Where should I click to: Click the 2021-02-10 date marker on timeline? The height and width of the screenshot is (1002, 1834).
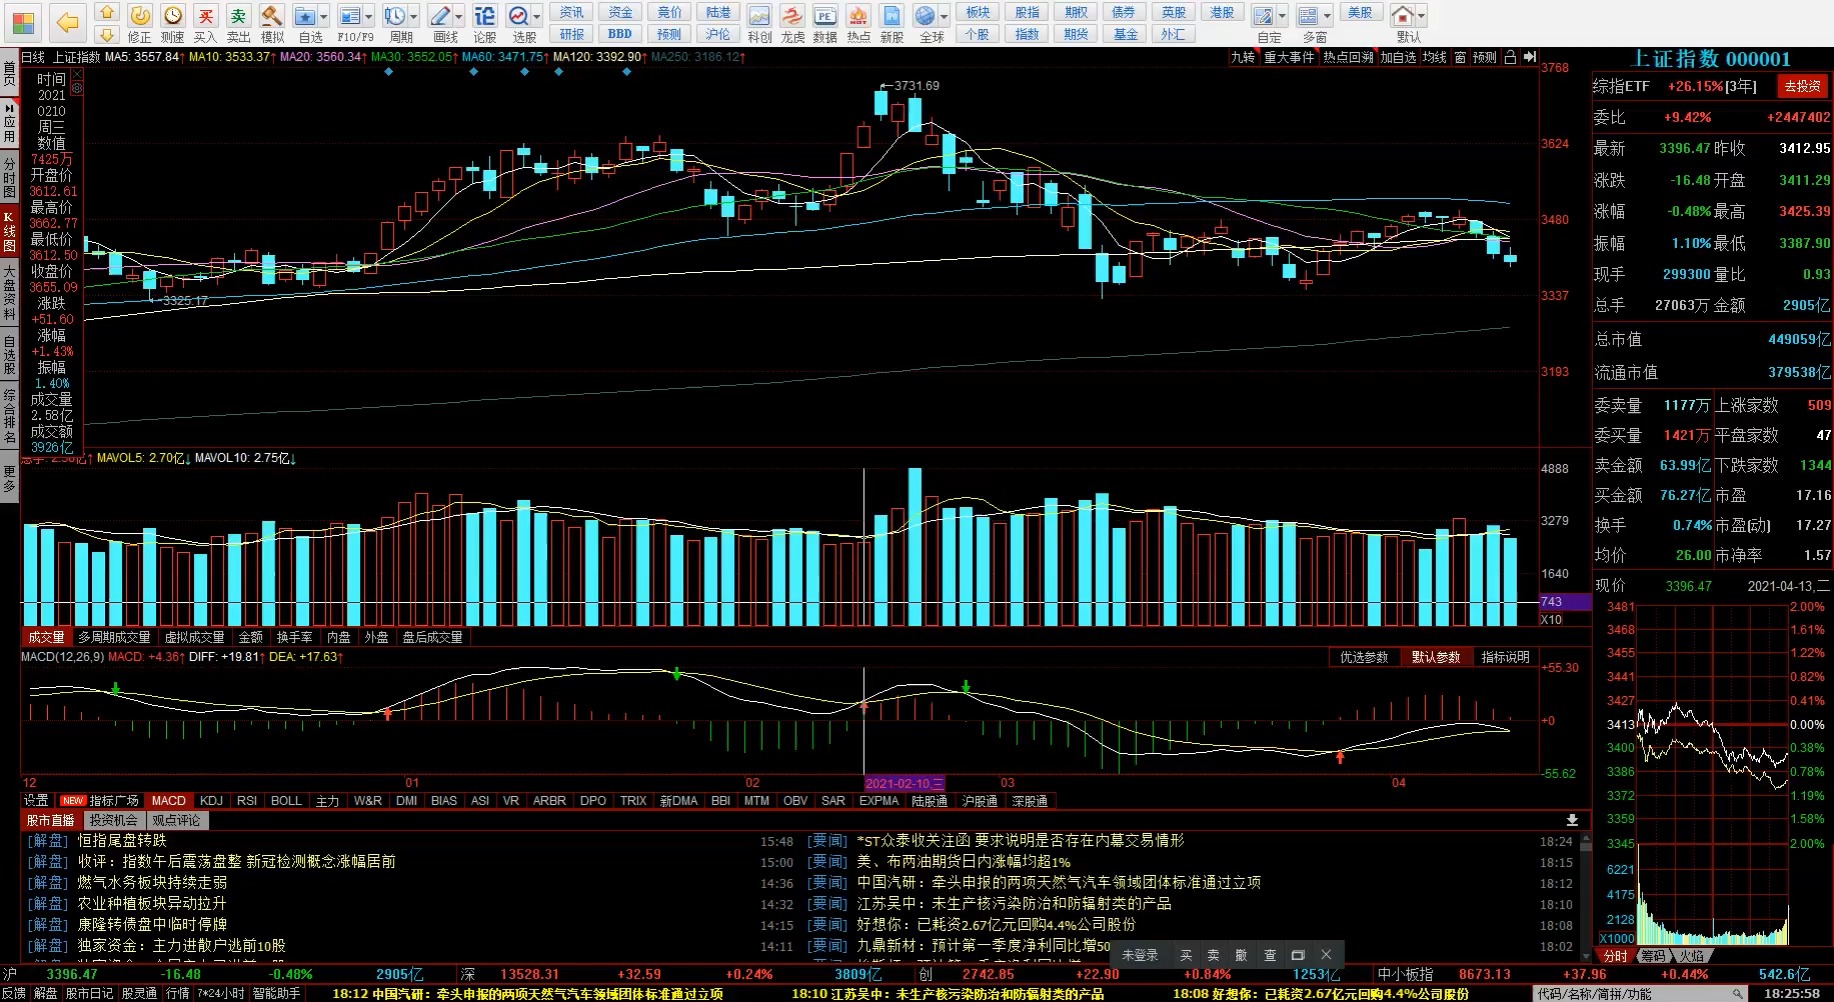click(x=904, y=784)
